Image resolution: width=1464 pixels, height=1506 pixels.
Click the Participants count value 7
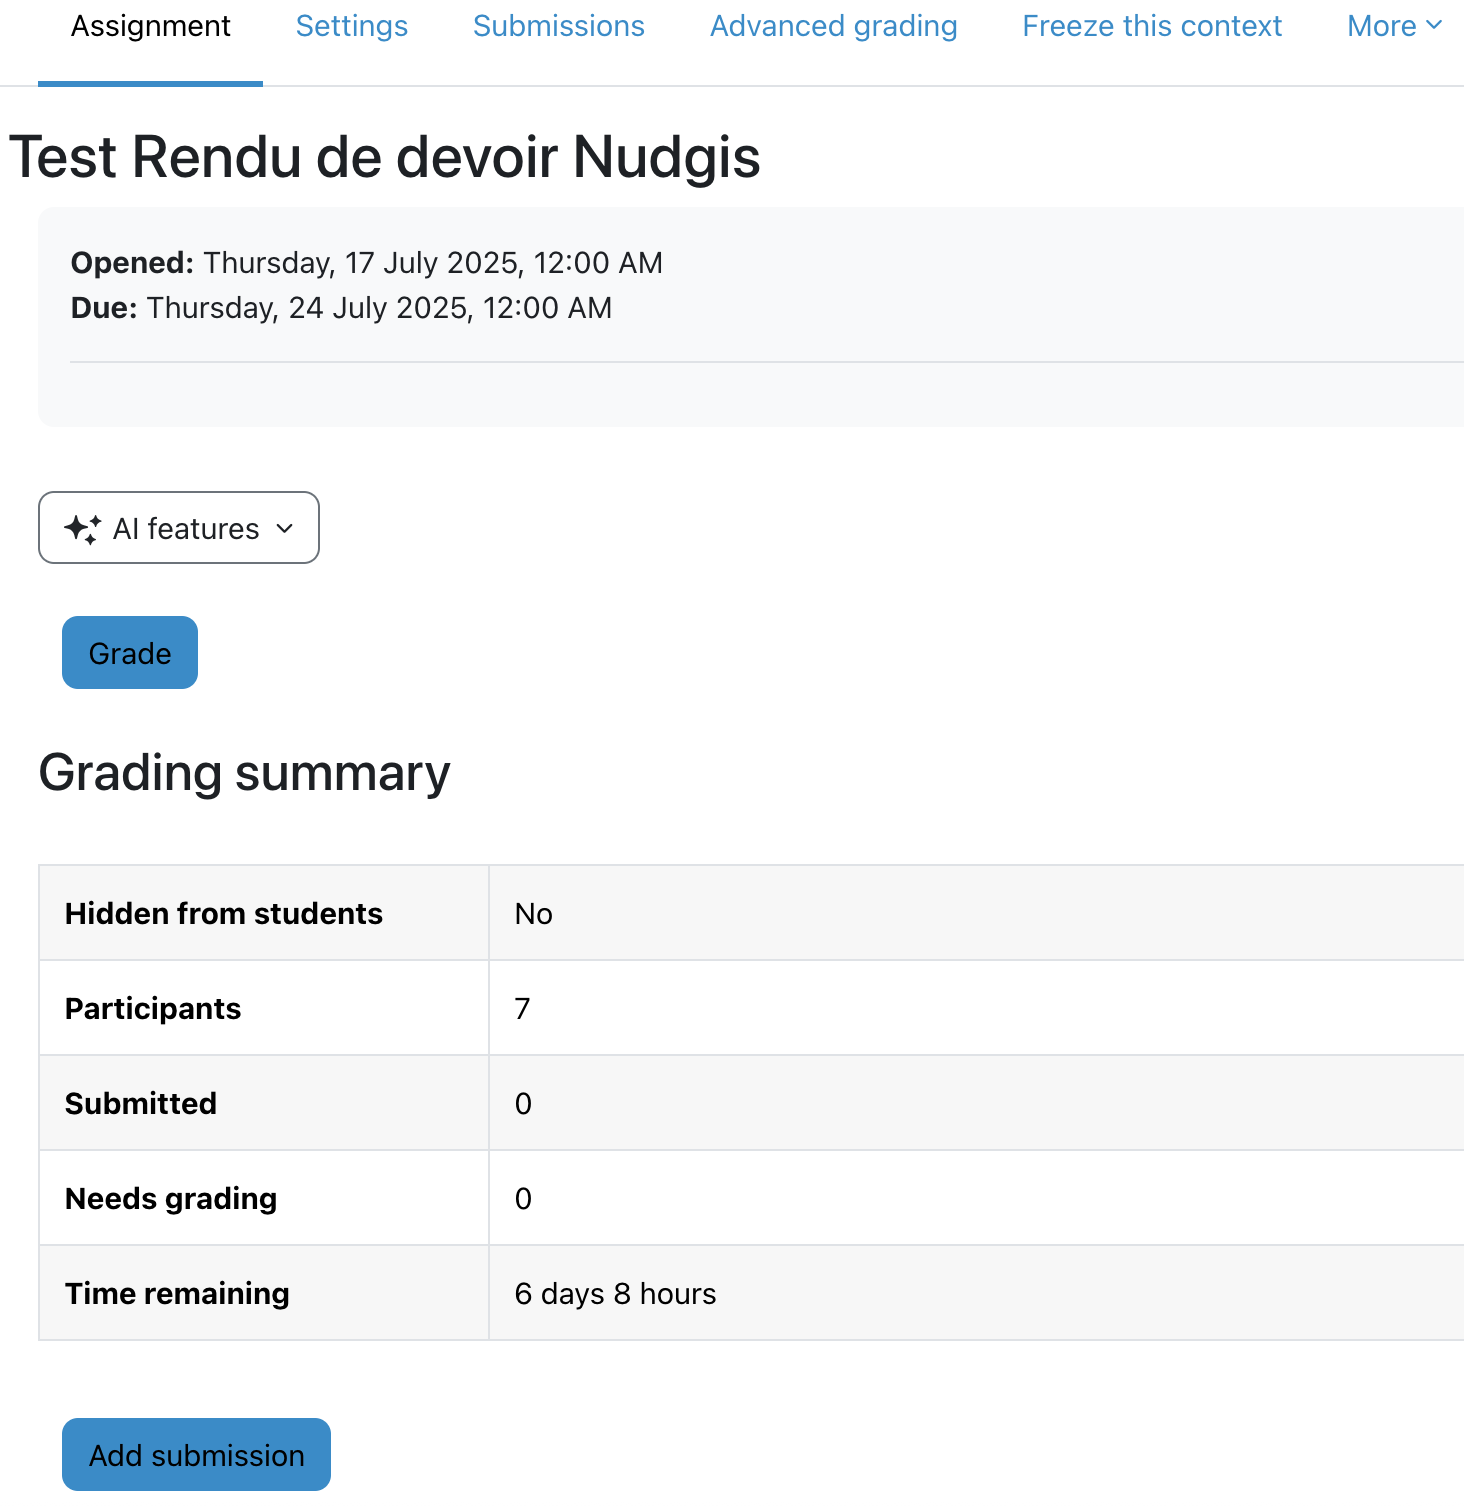tap(522, 1009)
